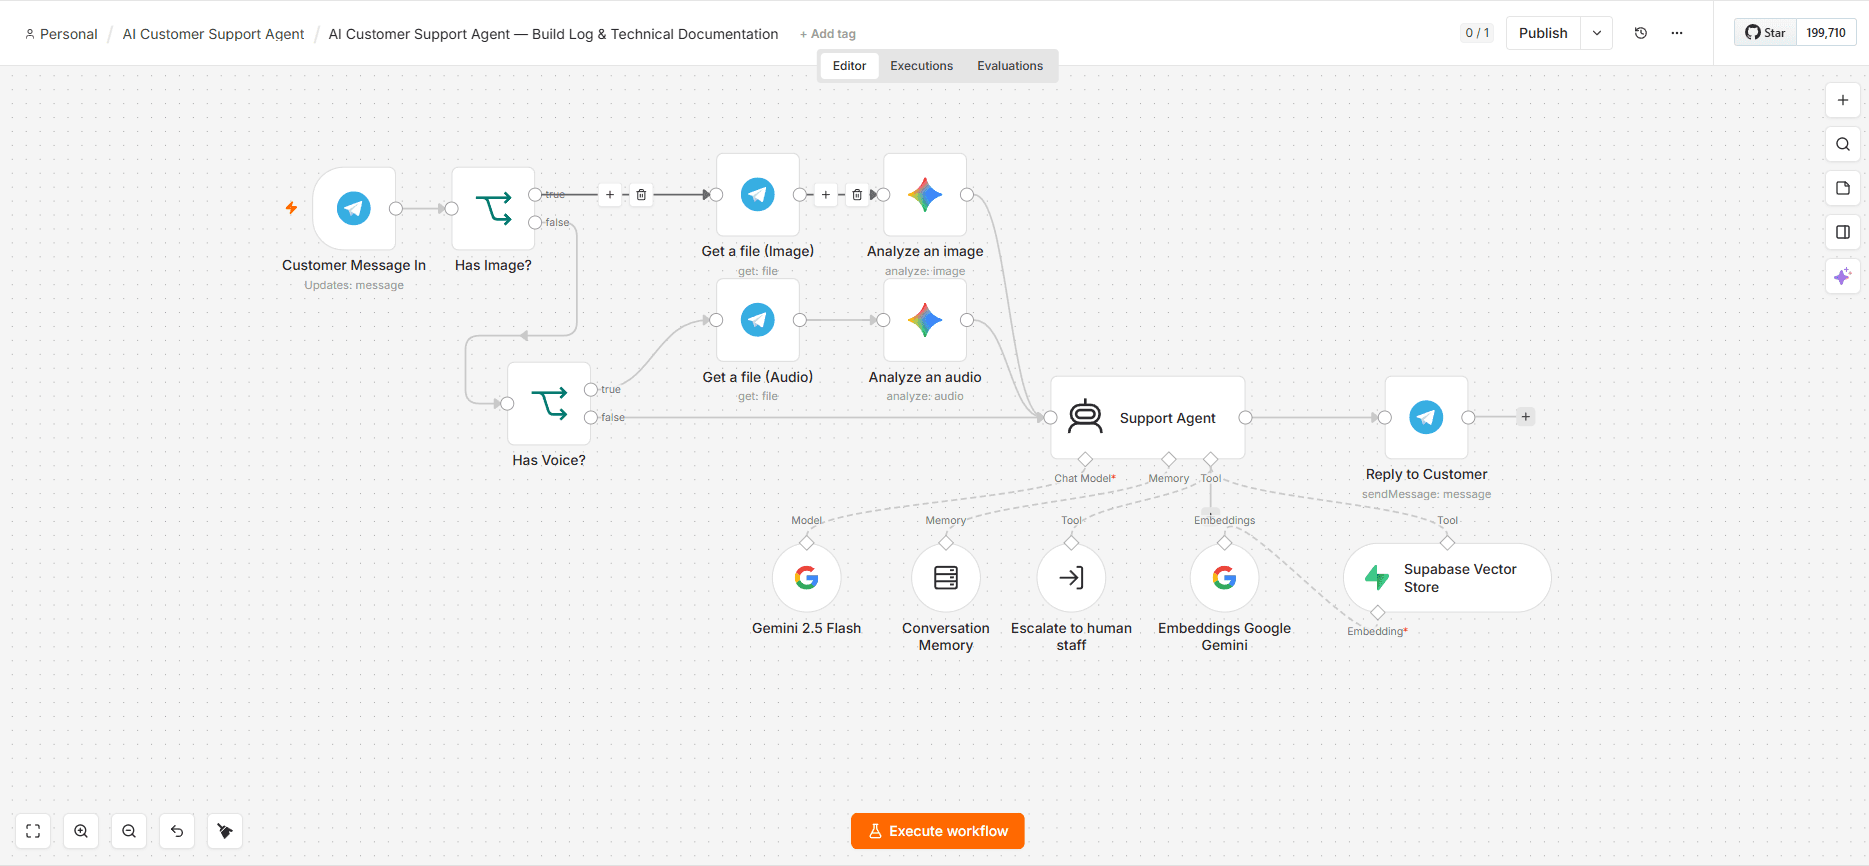Open the Analyze an image Gemini node
The height and width of the screenshot is (866, 1869).
click(x=925, y=194)
